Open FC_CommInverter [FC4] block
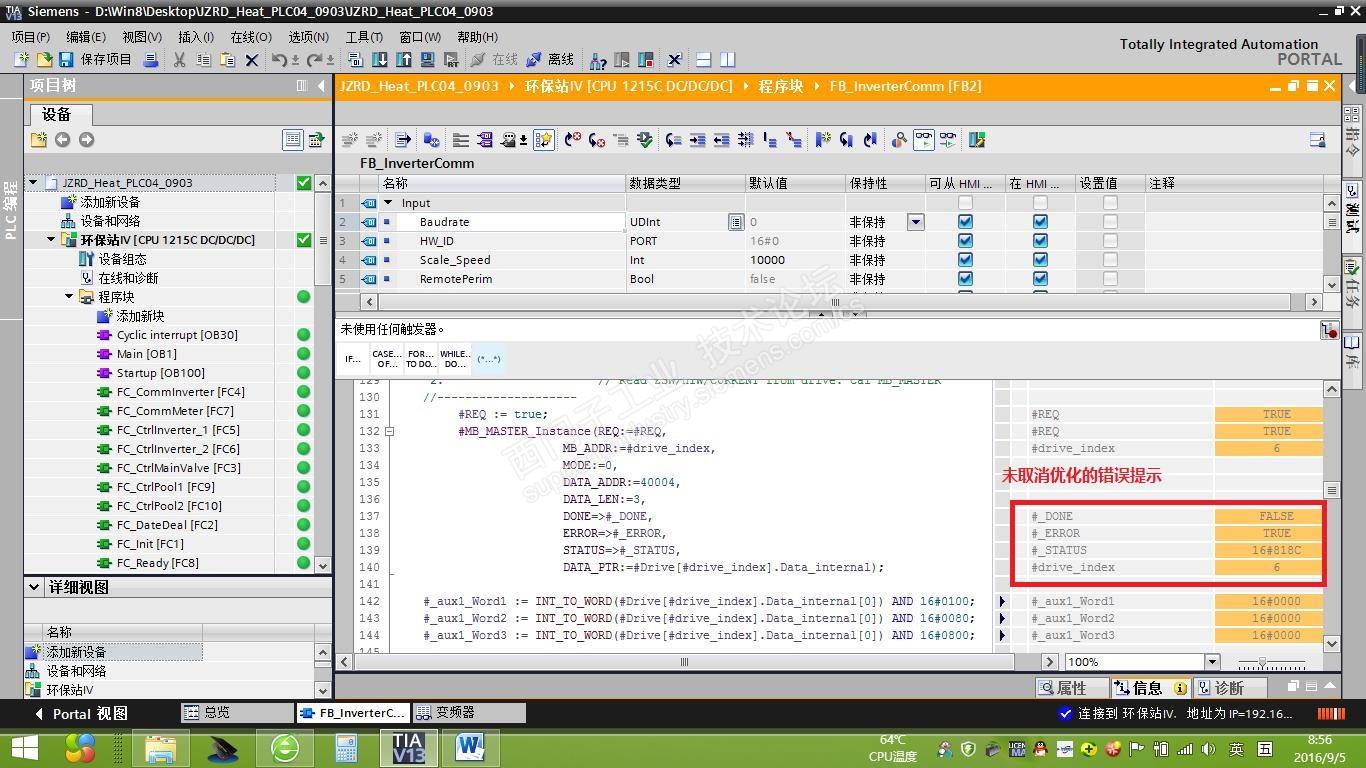Viewport: 1366px width, 768px height. [180, 392]
